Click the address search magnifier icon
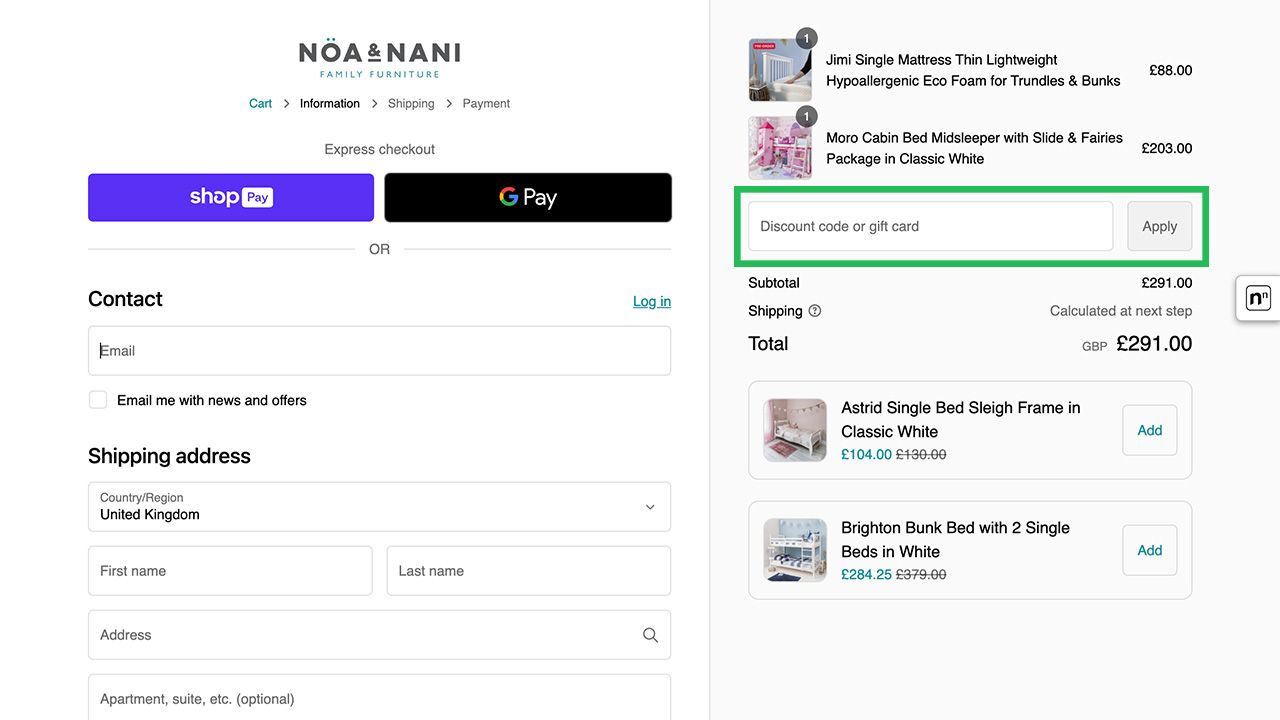Screen dimensions: 1280x720 [x=650, y=635]
